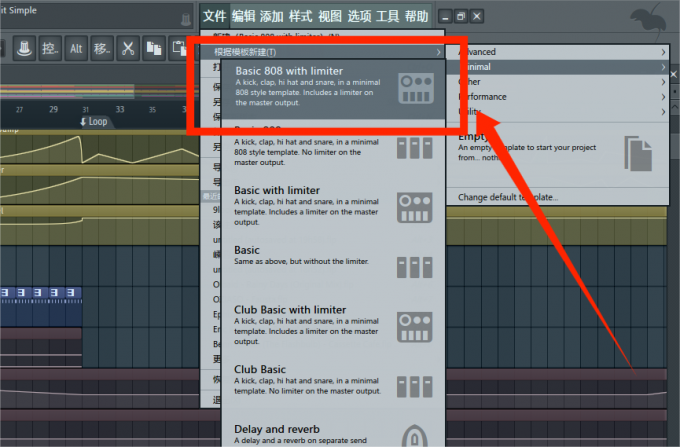Click the 控 toolbar button

50,48
